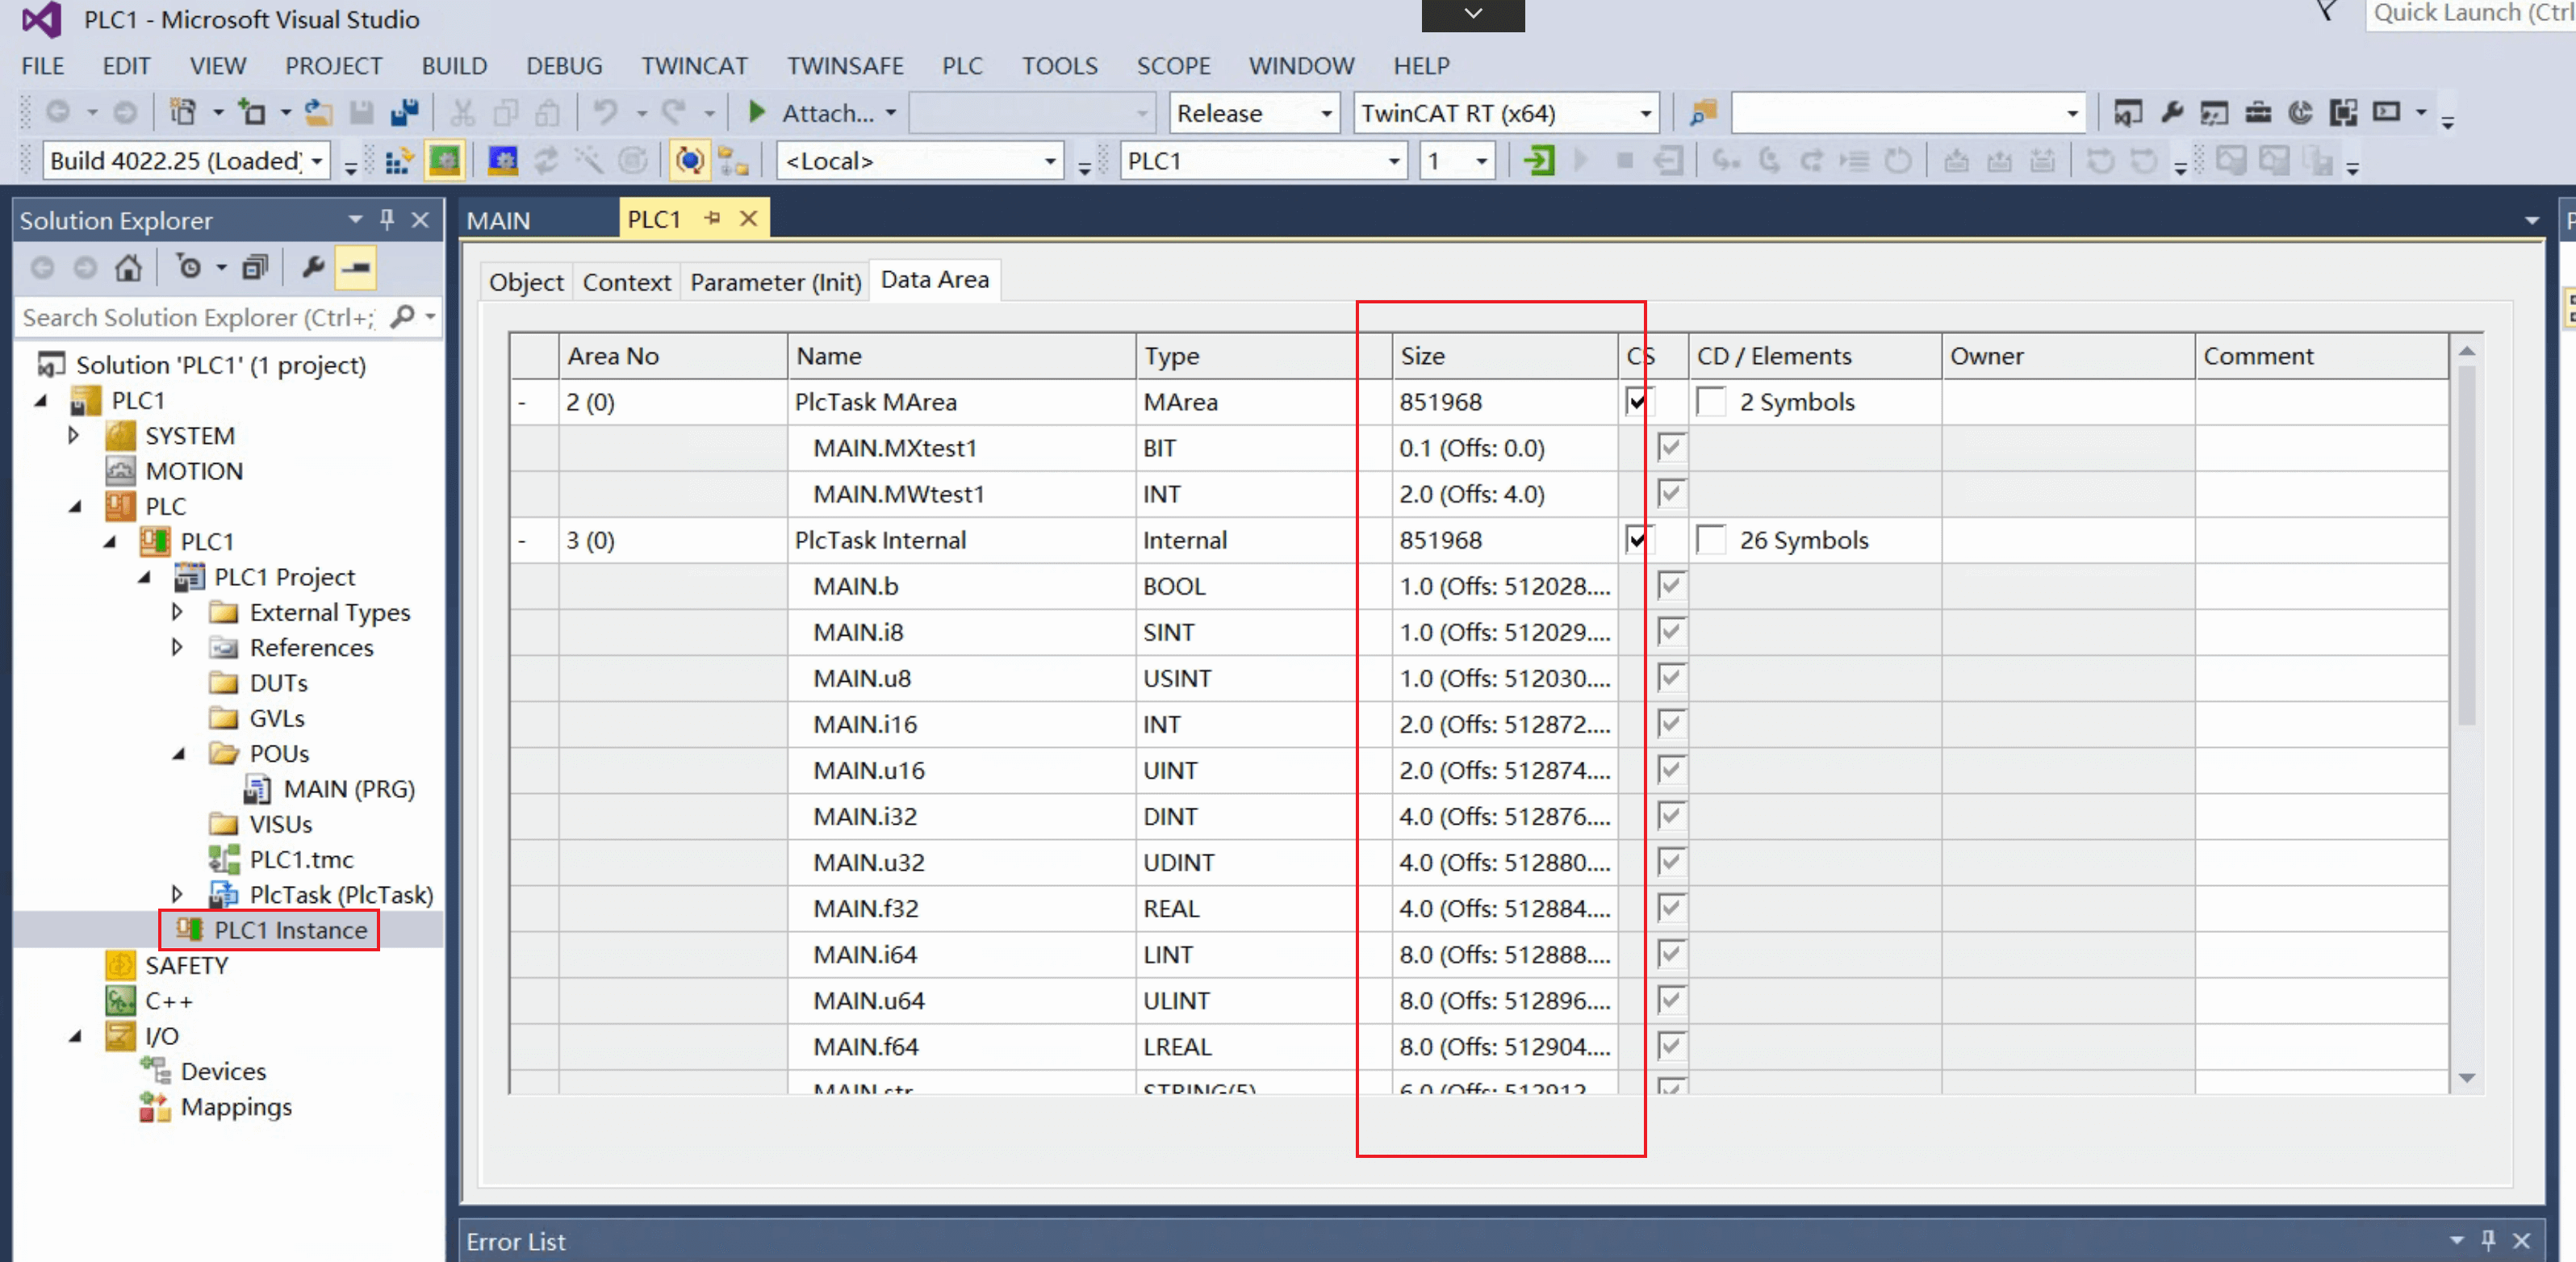Image resolution: width=2576 pixels, height=1262 pixels.
Task: Click the Undo arrow icon
Action: point(607,112)
